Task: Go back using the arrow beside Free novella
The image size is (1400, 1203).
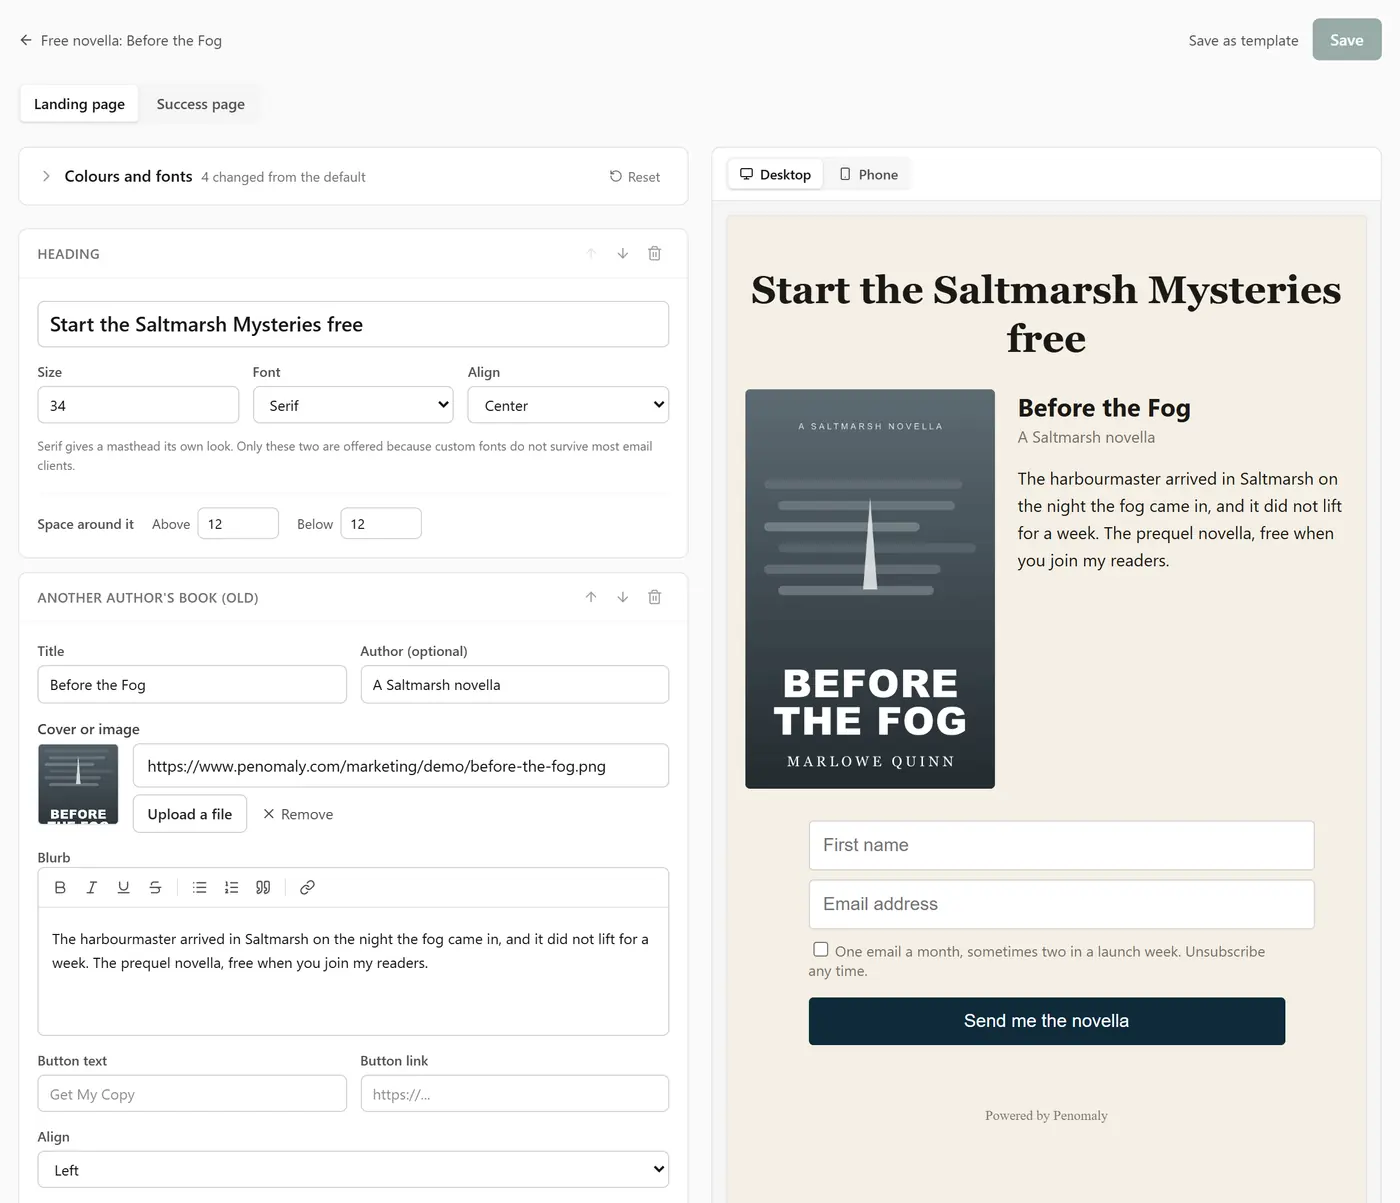Action: tap(26, 40)
